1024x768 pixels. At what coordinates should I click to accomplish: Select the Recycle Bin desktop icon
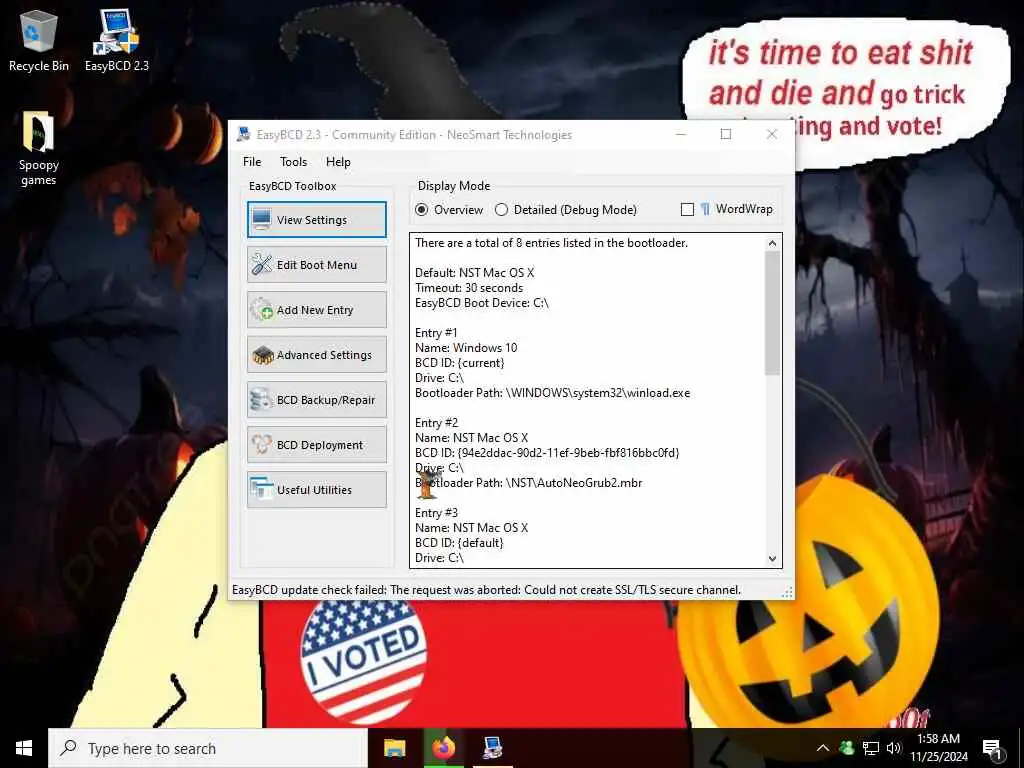click(39, 40)
